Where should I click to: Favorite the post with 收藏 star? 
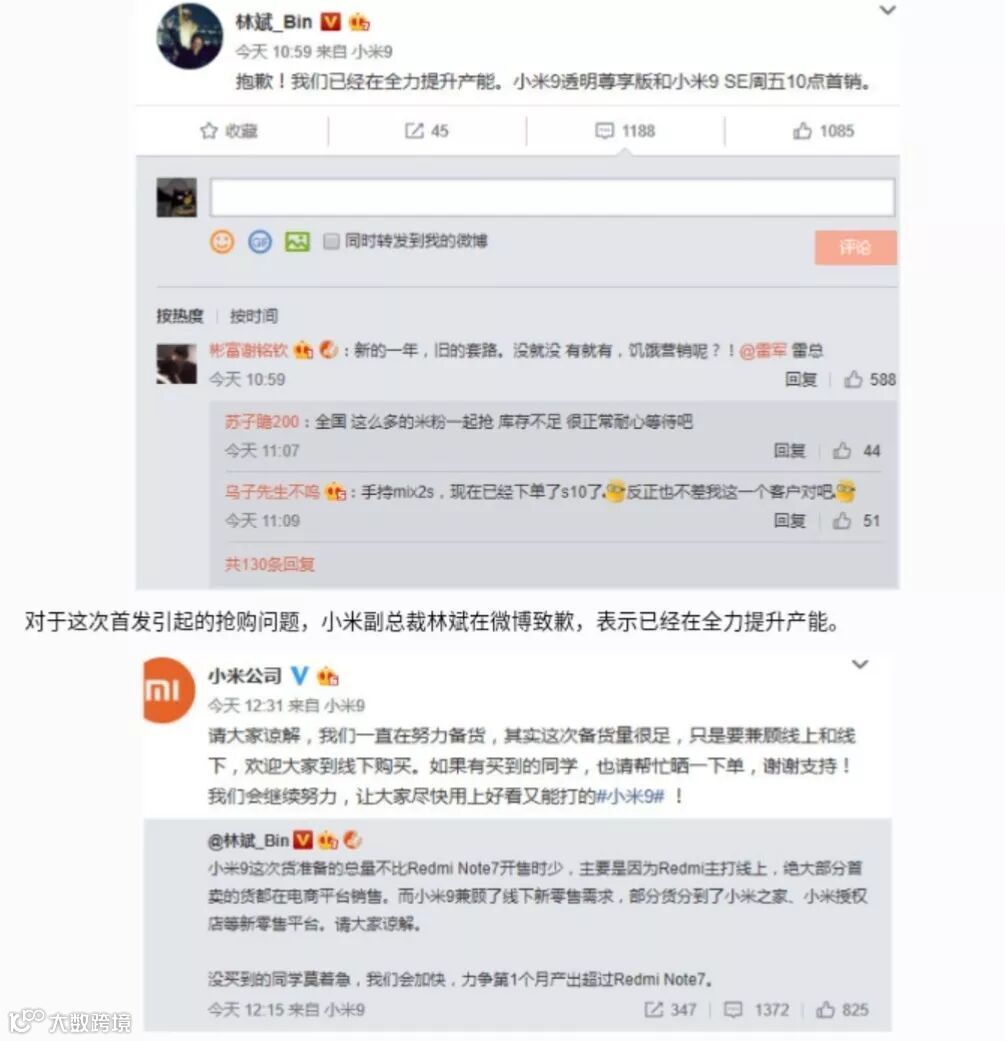pos(228,131)
